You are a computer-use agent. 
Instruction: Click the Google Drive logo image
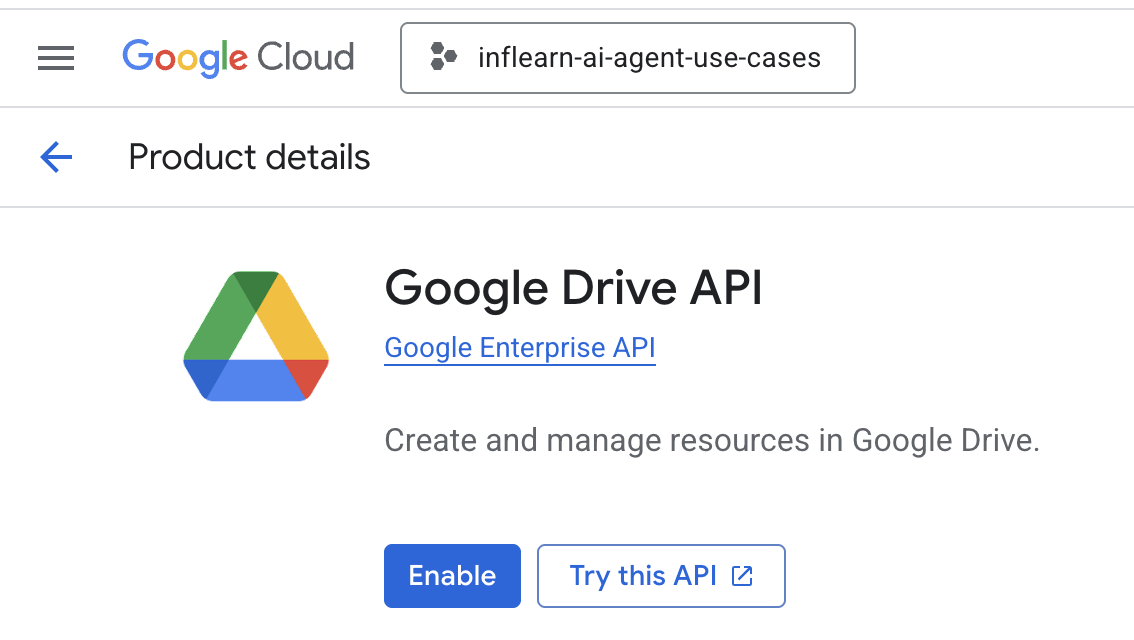(256, 336)
